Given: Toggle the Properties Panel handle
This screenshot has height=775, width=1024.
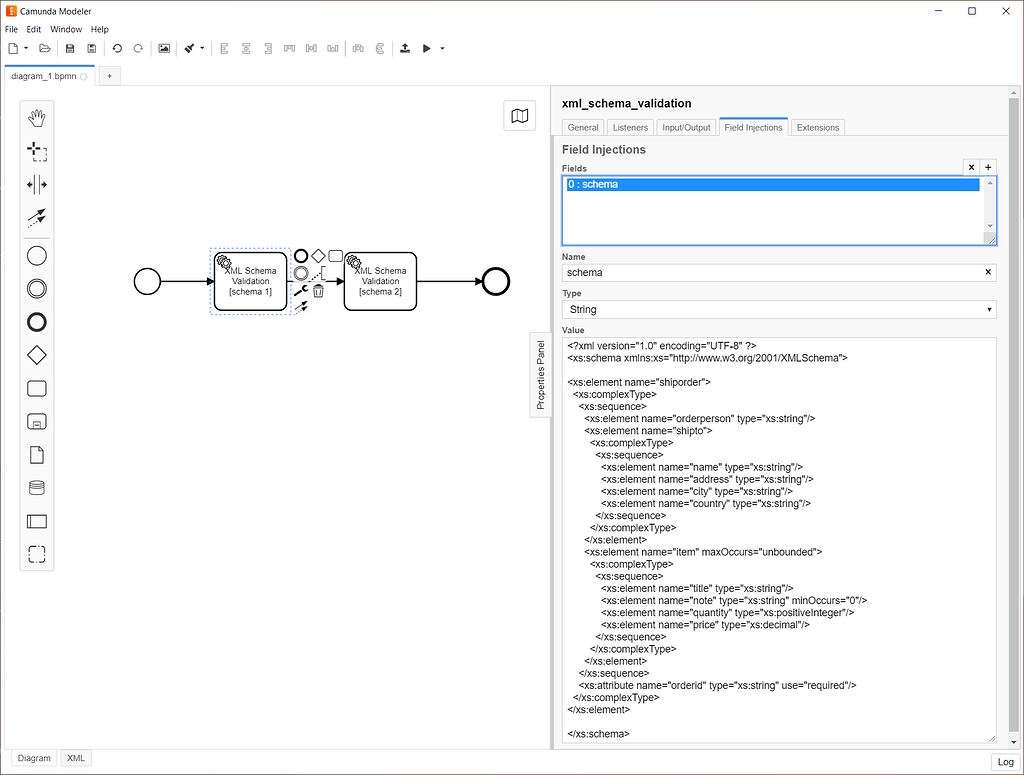Looking at the screenshot, I should click(x=541, y=375).
